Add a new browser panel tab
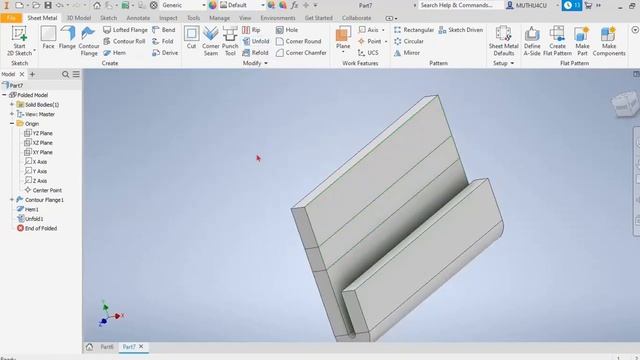 [x=32, y=74]
